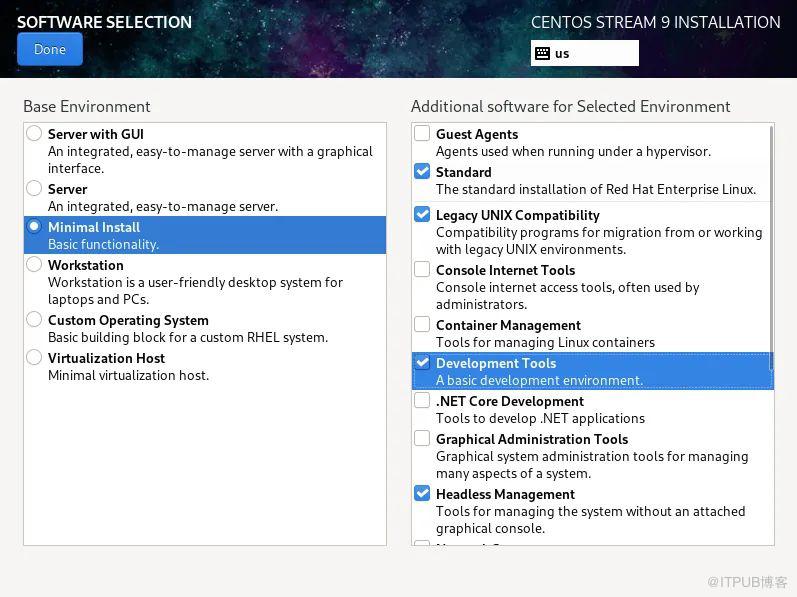Select Server with GUI radio button
This screenshot has width=797, height=597.
click(35, 134)
